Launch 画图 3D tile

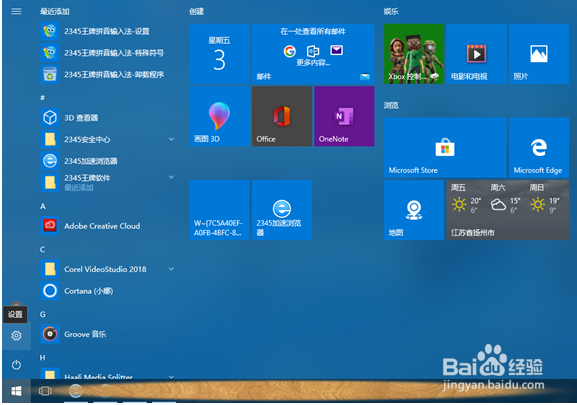pos(219,116)
